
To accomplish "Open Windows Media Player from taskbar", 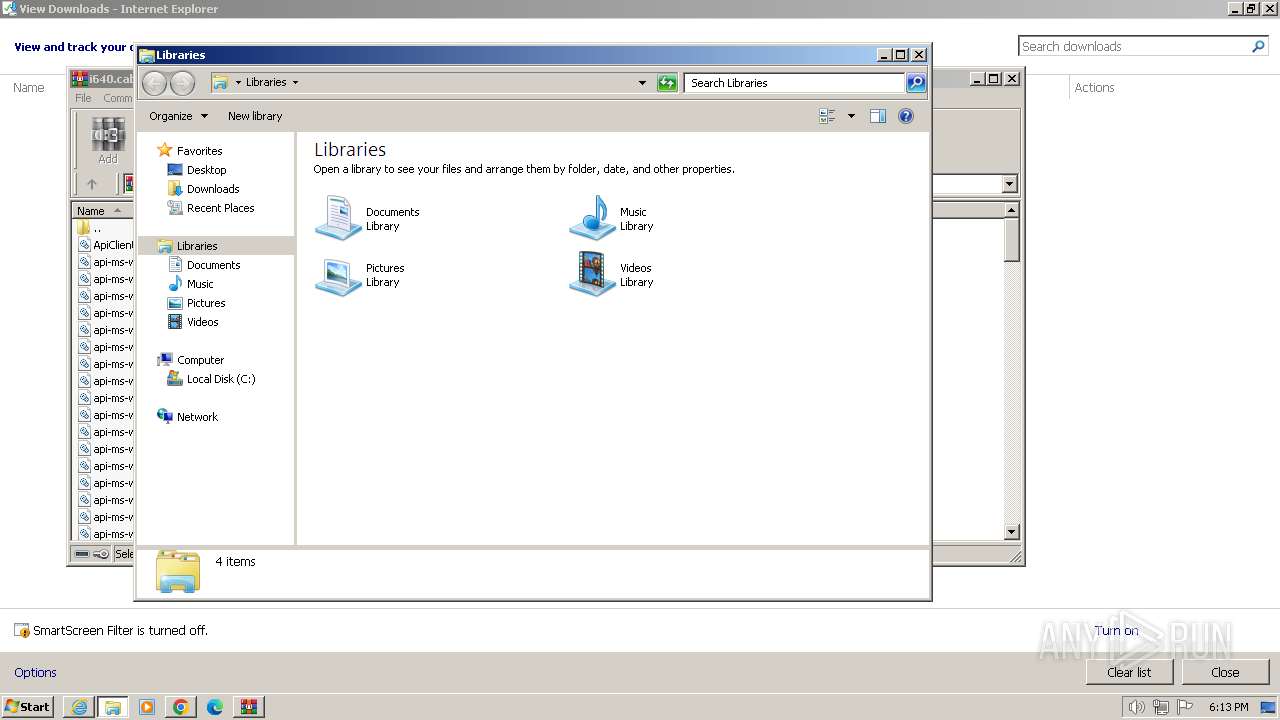I will point(147,707).
